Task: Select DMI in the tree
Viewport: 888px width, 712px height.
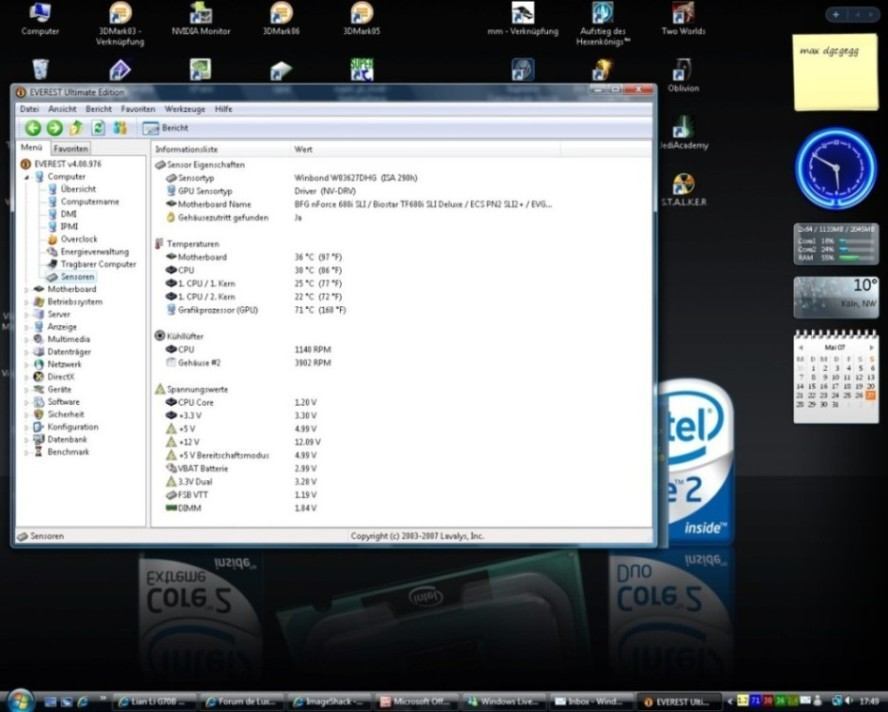Action: coord(69,214)
